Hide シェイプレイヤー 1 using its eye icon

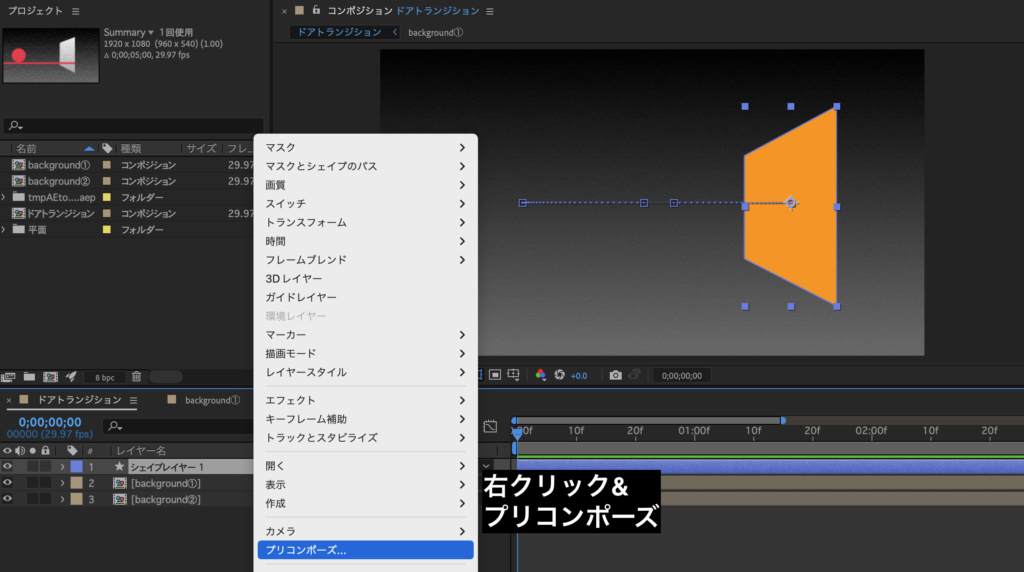[8, 467]
